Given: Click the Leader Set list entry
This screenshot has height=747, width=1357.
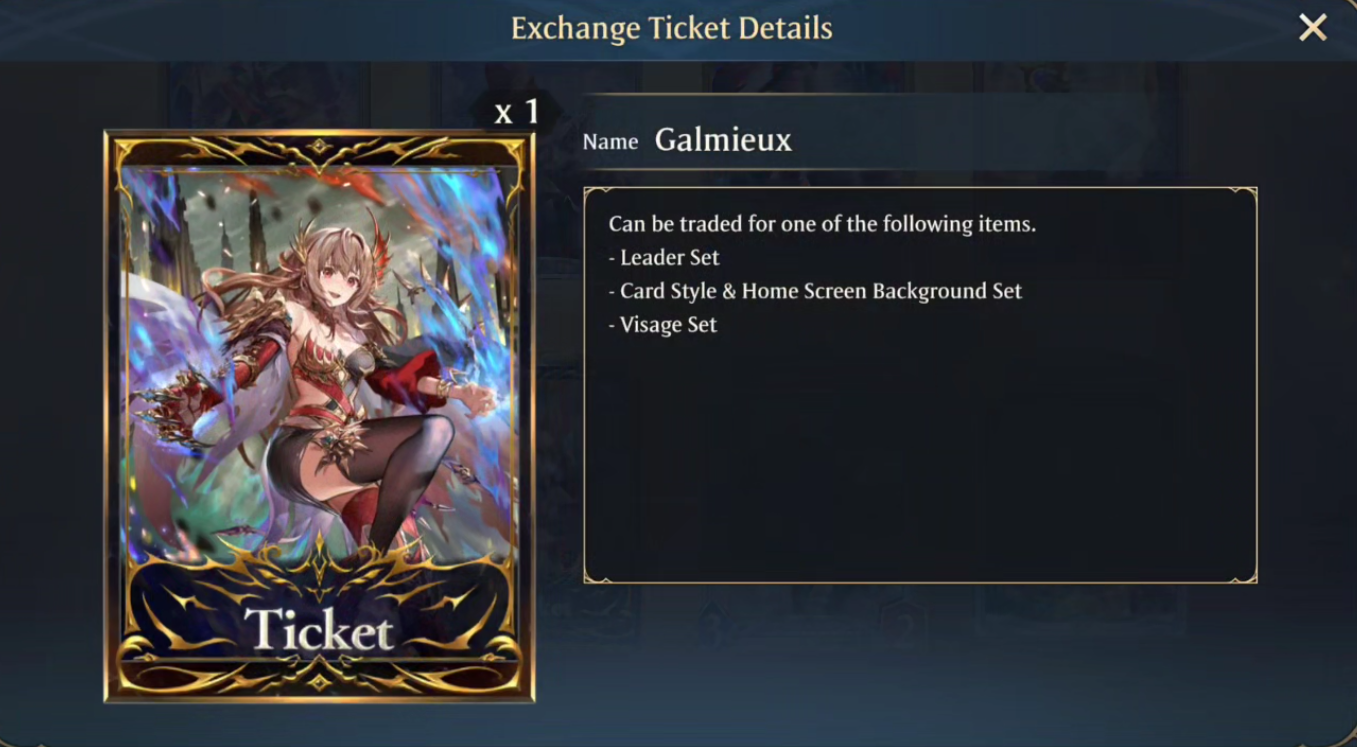Looking at the screenshot, I should point(664,257).
